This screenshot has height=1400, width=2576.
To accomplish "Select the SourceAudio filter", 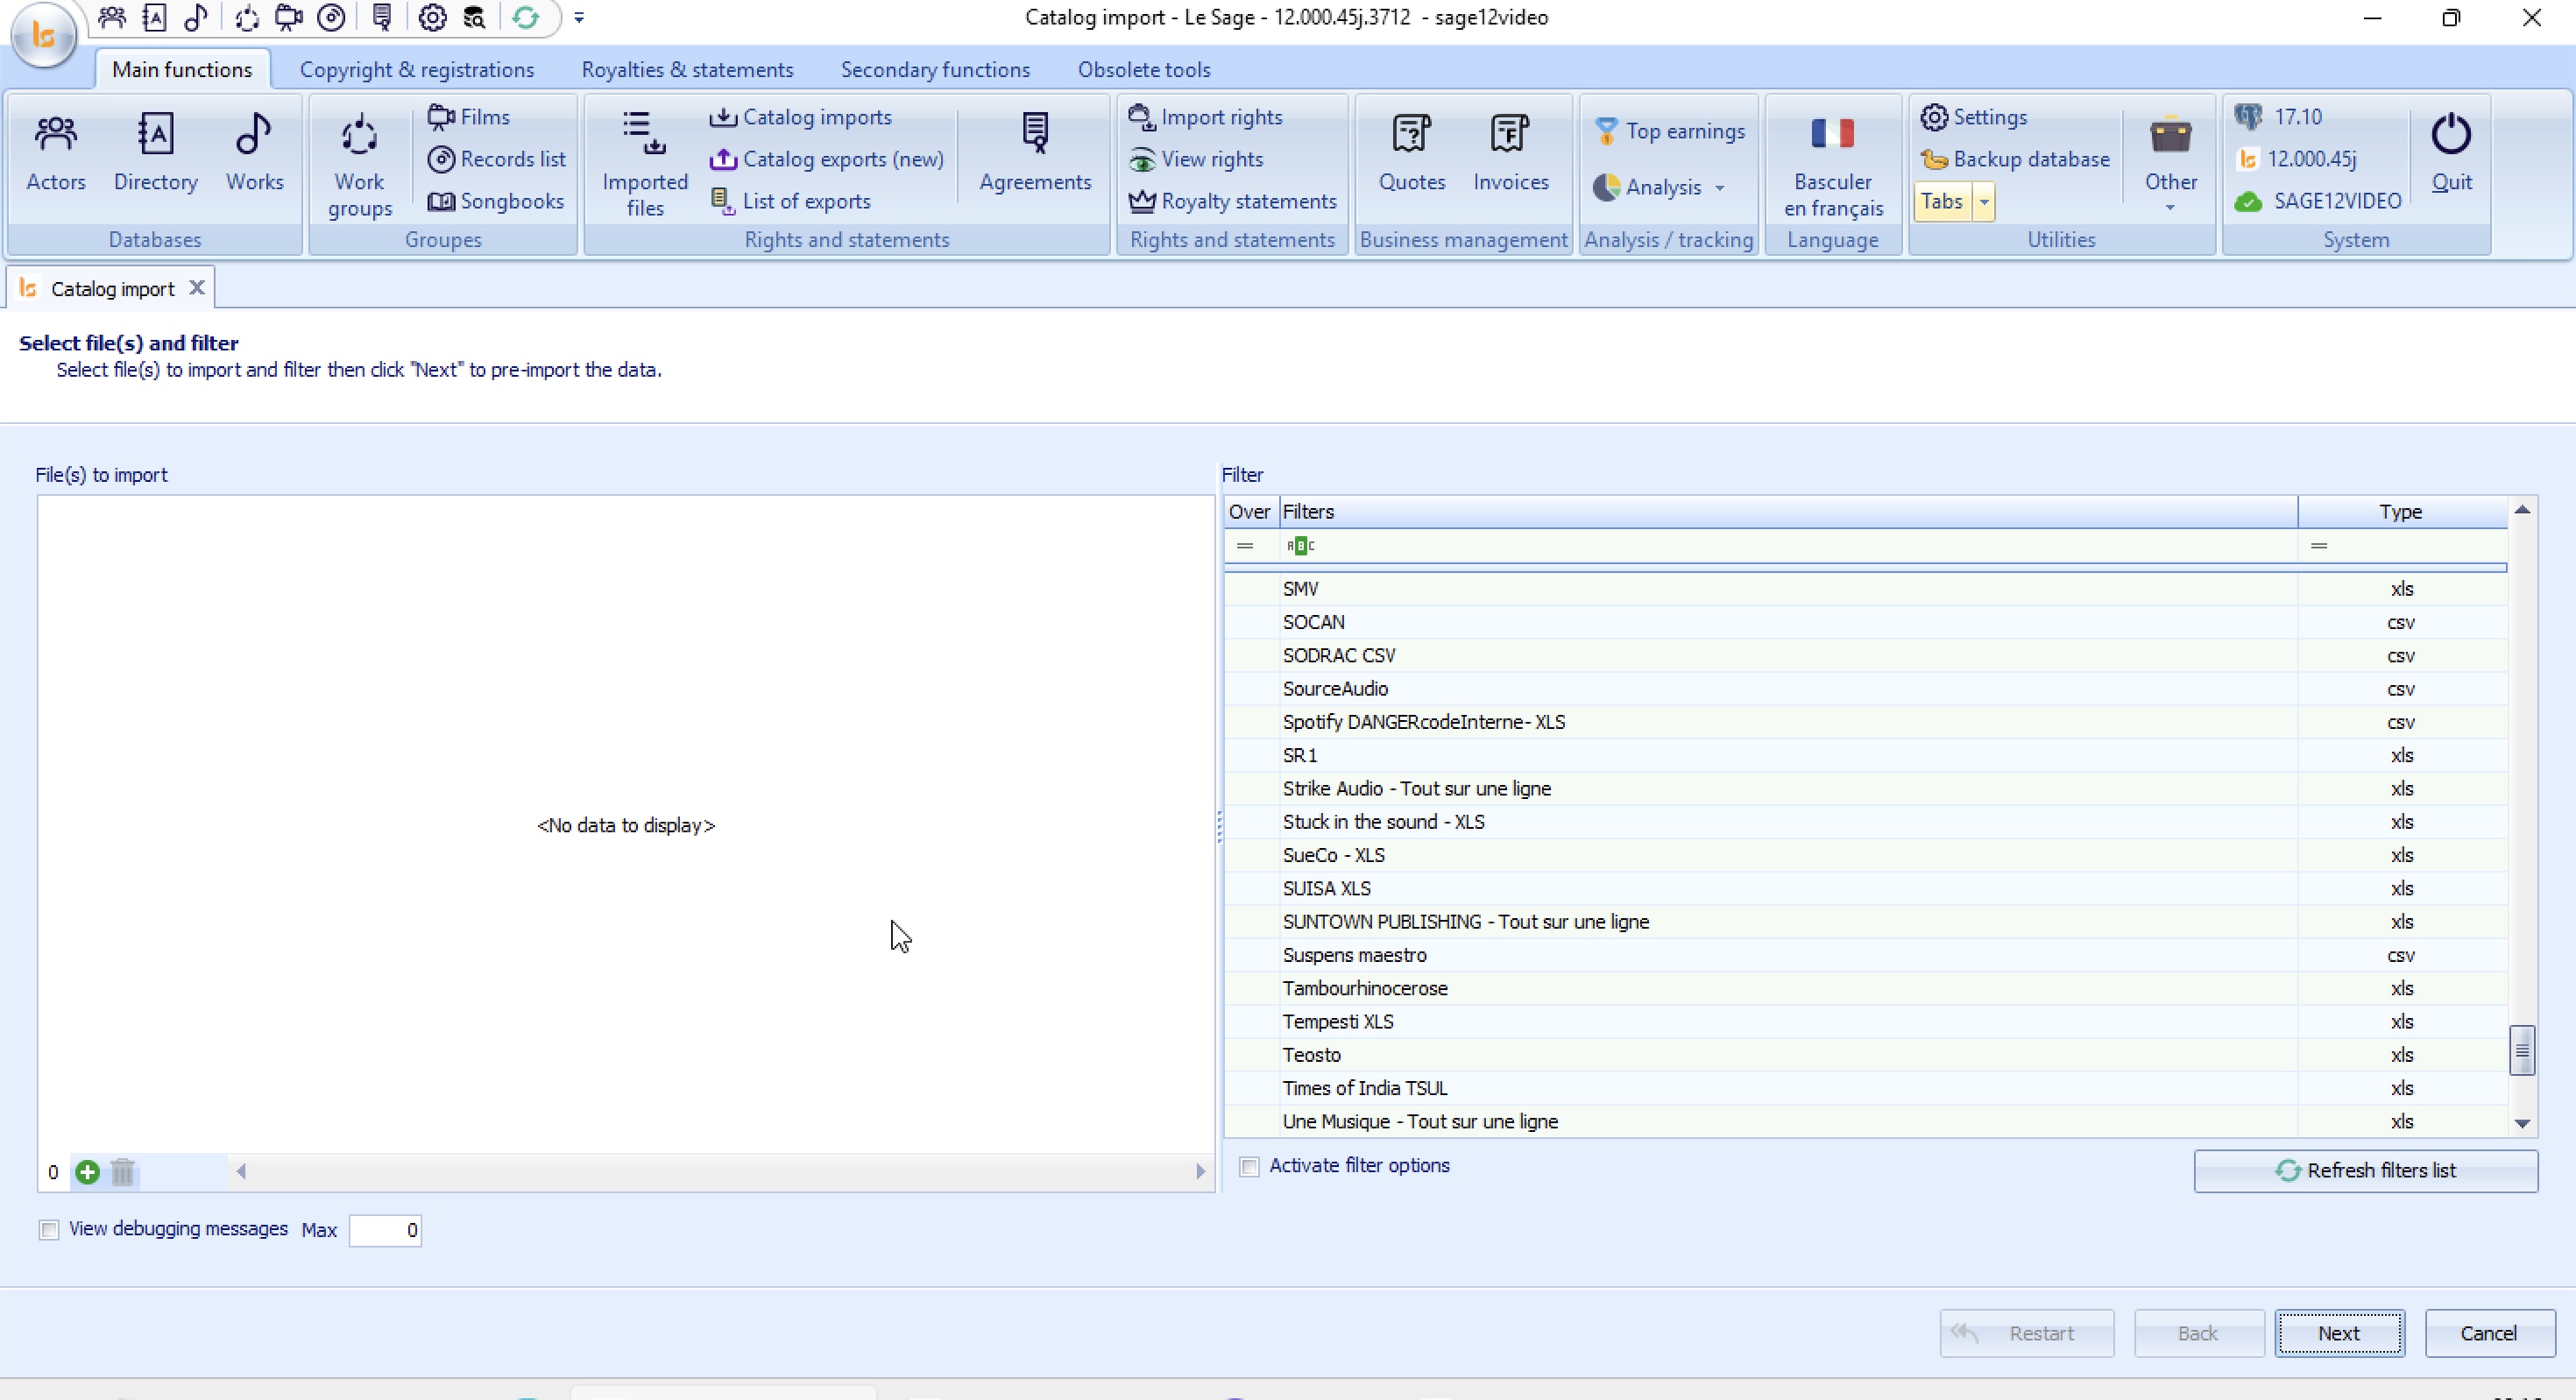I will [x=1866, y=689].
